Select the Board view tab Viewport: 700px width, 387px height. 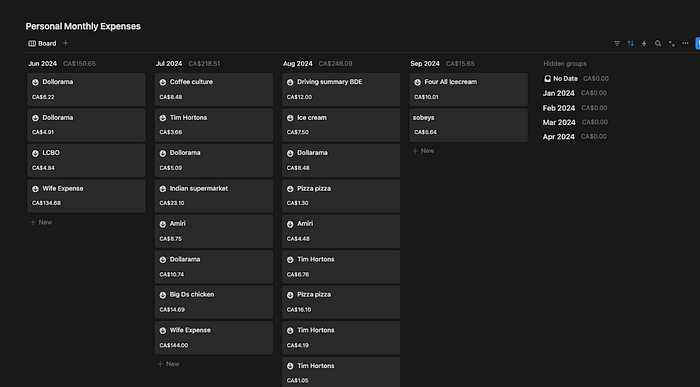(x=42, y=43)
